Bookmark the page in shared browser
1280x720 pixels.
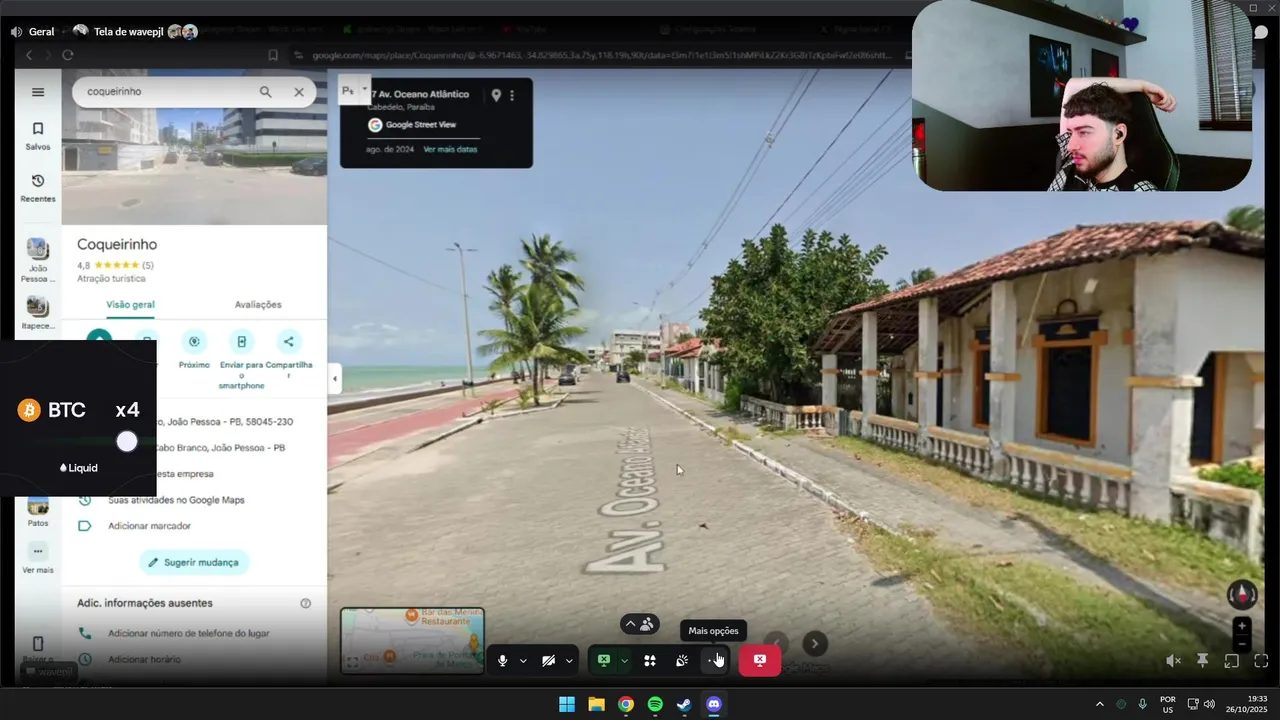pyautogui.click(x=273, y=55)
